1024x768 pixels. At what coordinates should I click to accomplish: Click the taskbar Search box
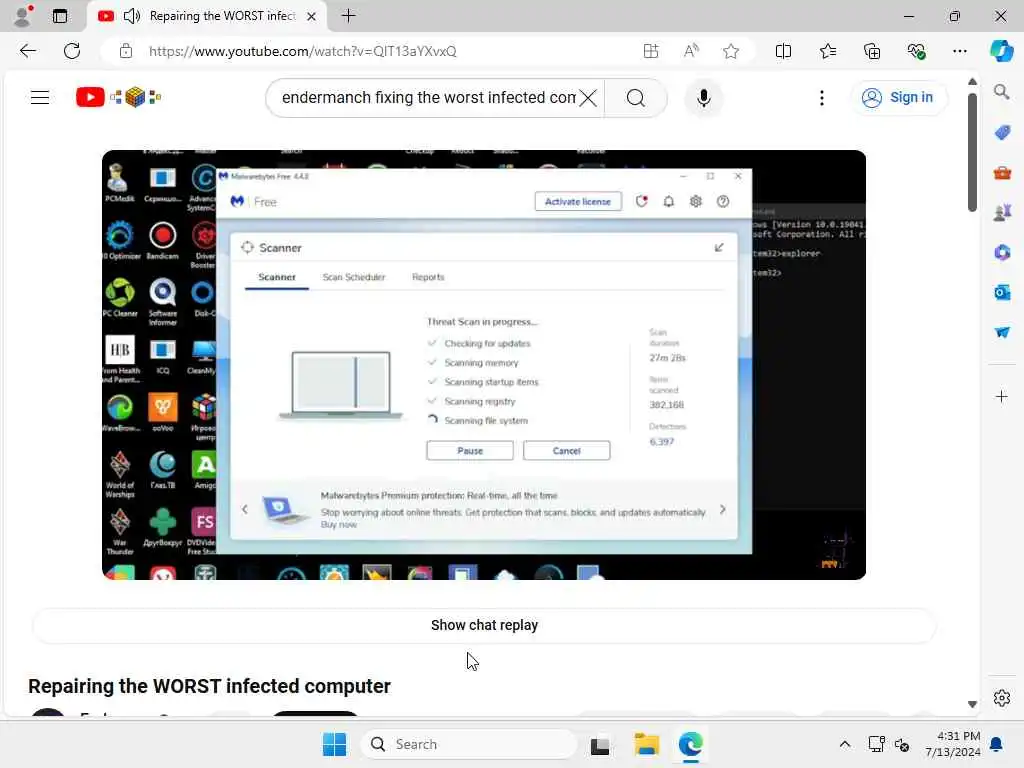(469, 744)
